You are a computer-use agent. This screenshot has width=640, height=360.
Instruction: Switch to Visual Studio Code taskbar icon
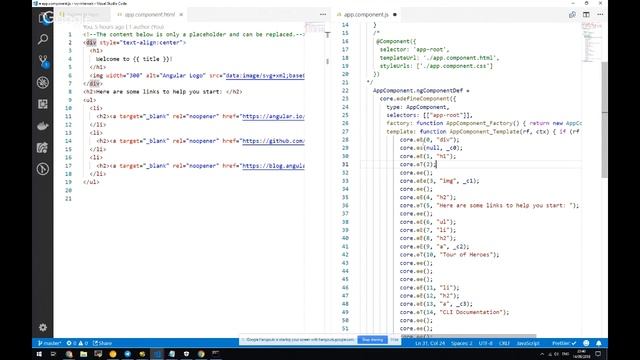[157, 354]
